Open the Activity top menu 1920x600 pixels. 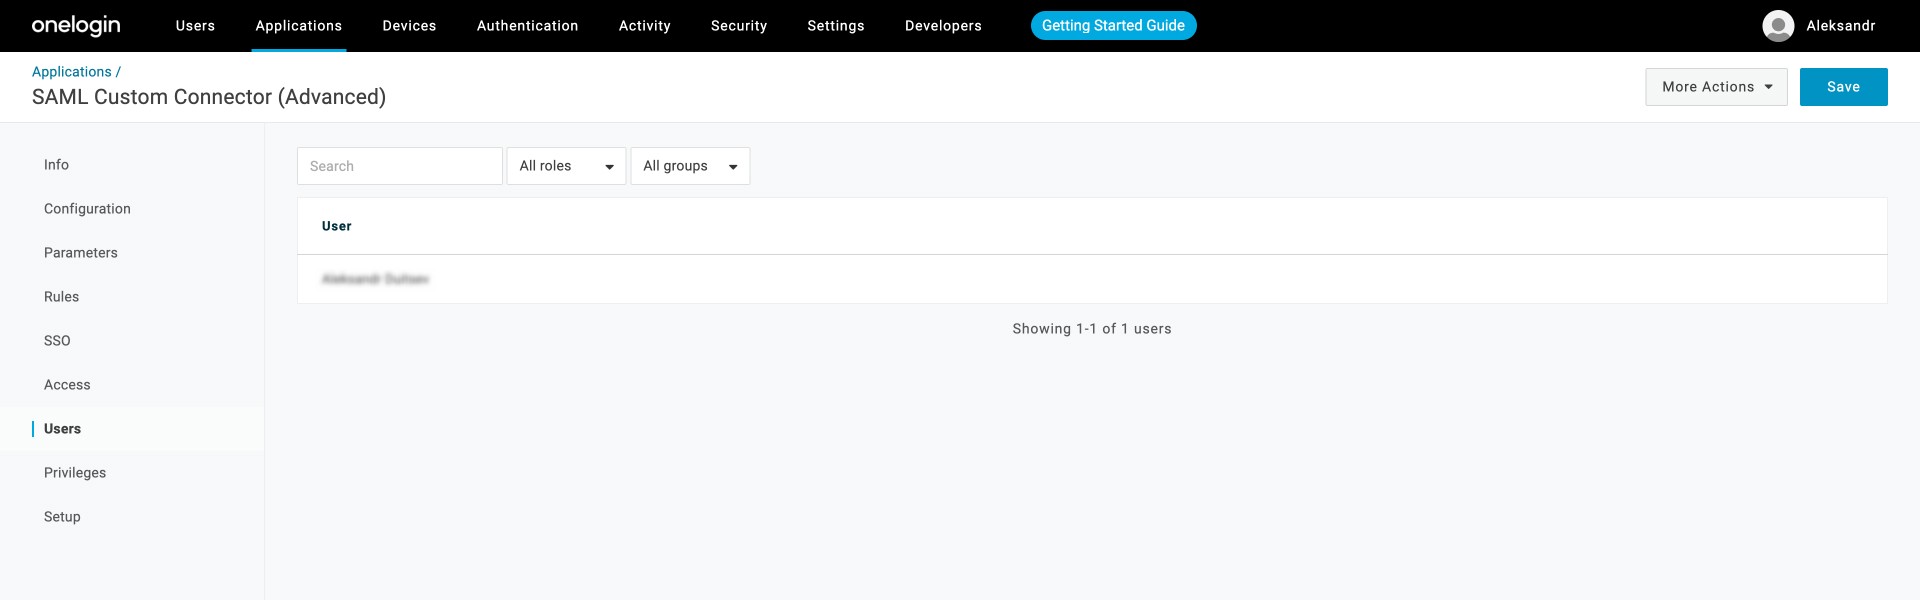645,26
